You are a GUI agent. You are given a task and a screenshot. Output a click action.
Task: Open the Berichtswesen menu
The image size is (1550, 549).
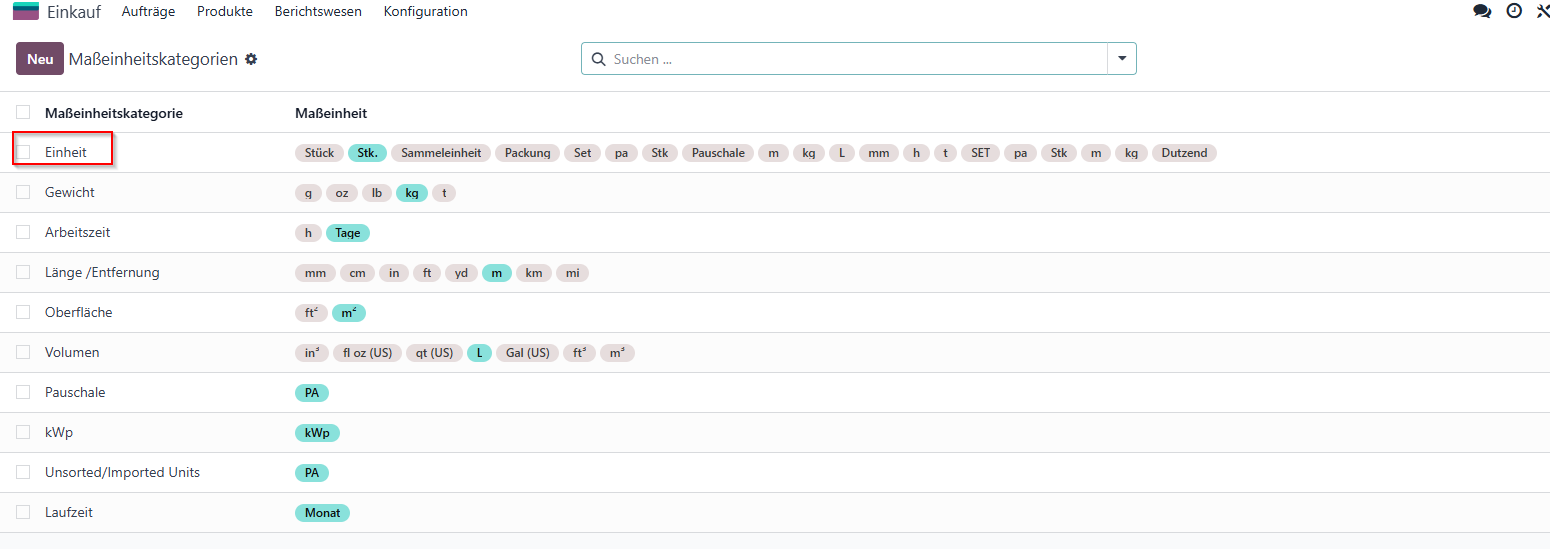pyautogui.click(x=318, y=11)
